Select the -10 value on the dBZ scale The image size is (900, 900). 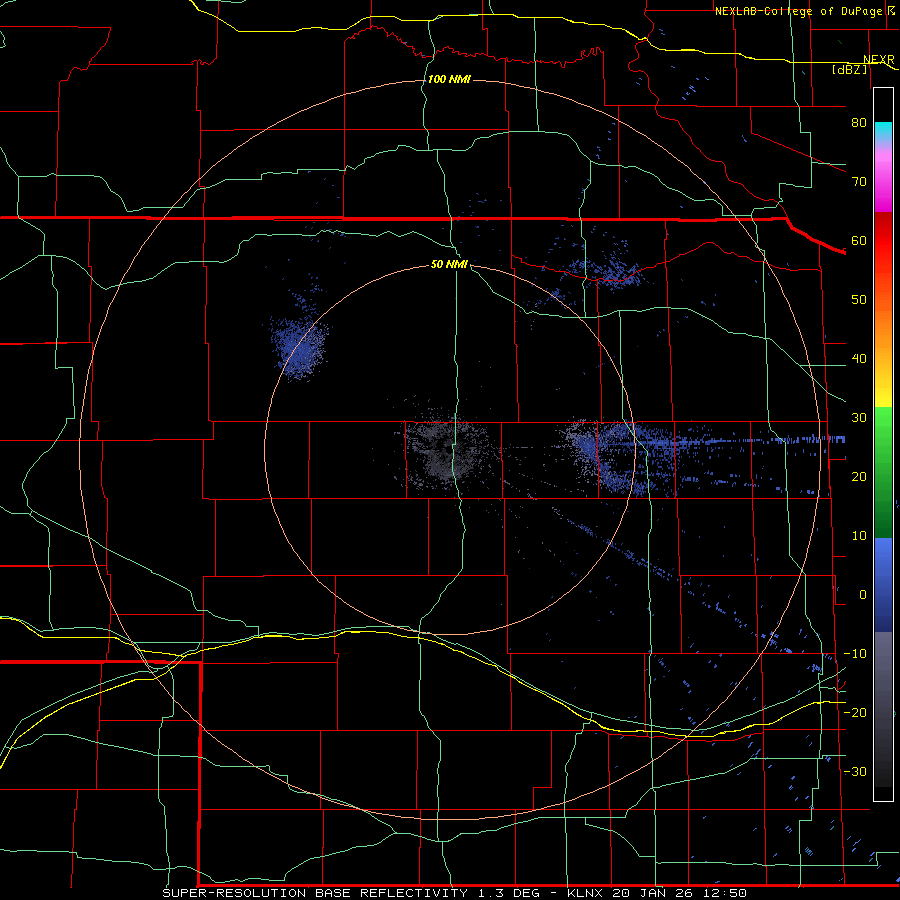[x=855, y=654]
